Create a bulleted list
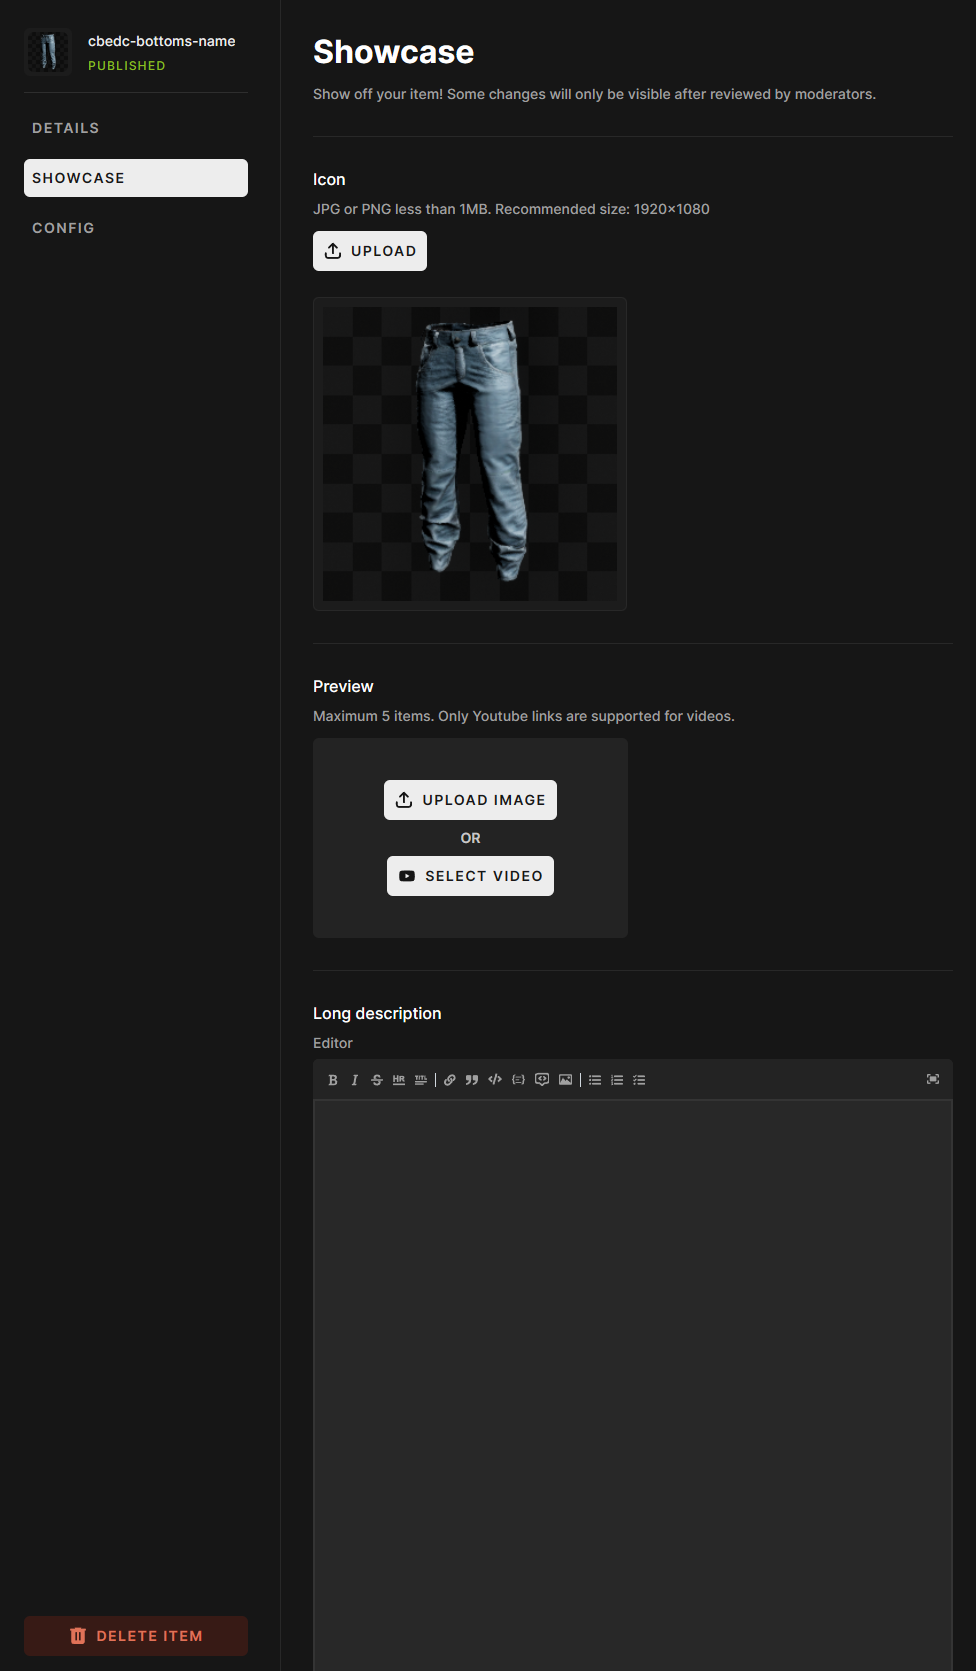This screenshot has height=1671, width=976. coord(595,1080)
